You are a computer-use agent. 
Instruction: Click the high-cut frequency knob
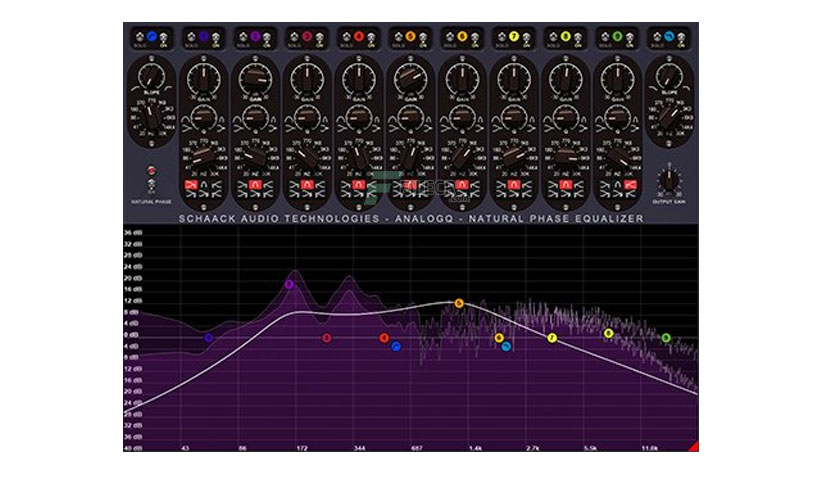click(669, 116)
